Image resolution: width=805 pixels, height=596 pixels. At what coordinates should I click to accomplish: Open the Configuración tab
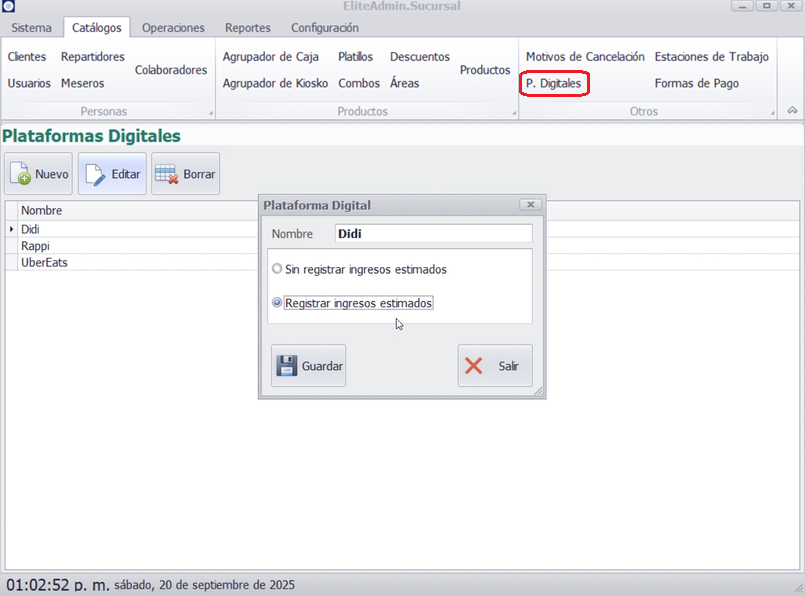[x=325, y=28]
